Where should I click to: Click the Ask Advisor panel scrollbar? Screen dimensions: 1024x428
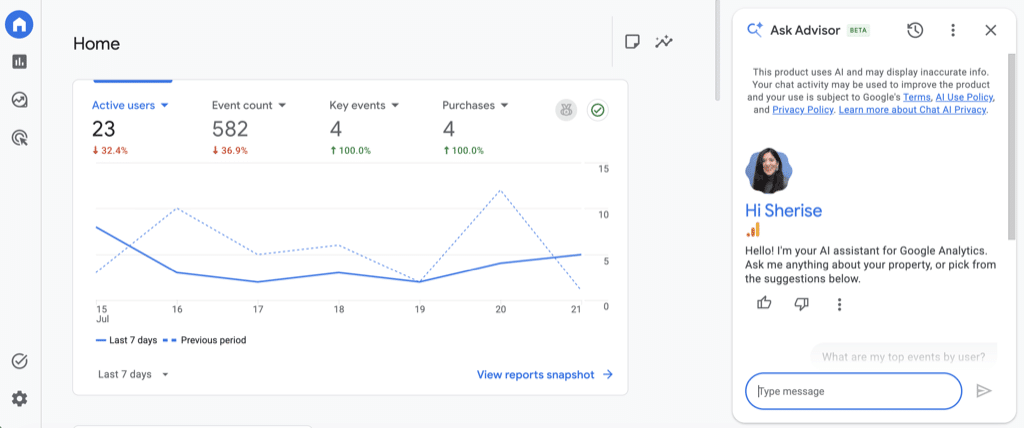1012,147
